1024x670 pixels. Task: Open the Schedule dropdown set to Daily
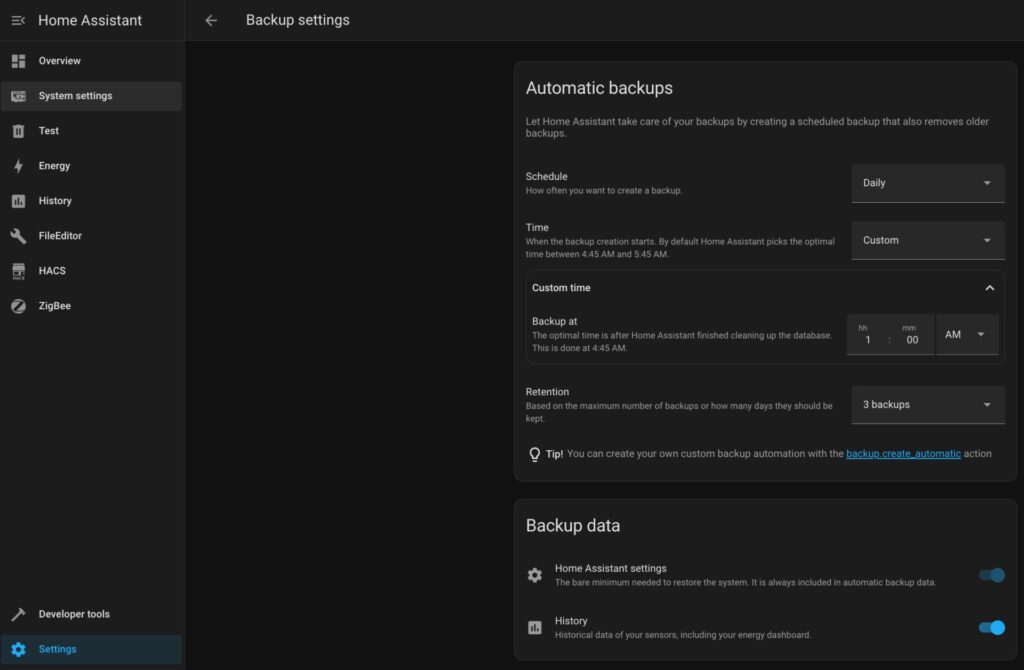click(x=927, y=183)
